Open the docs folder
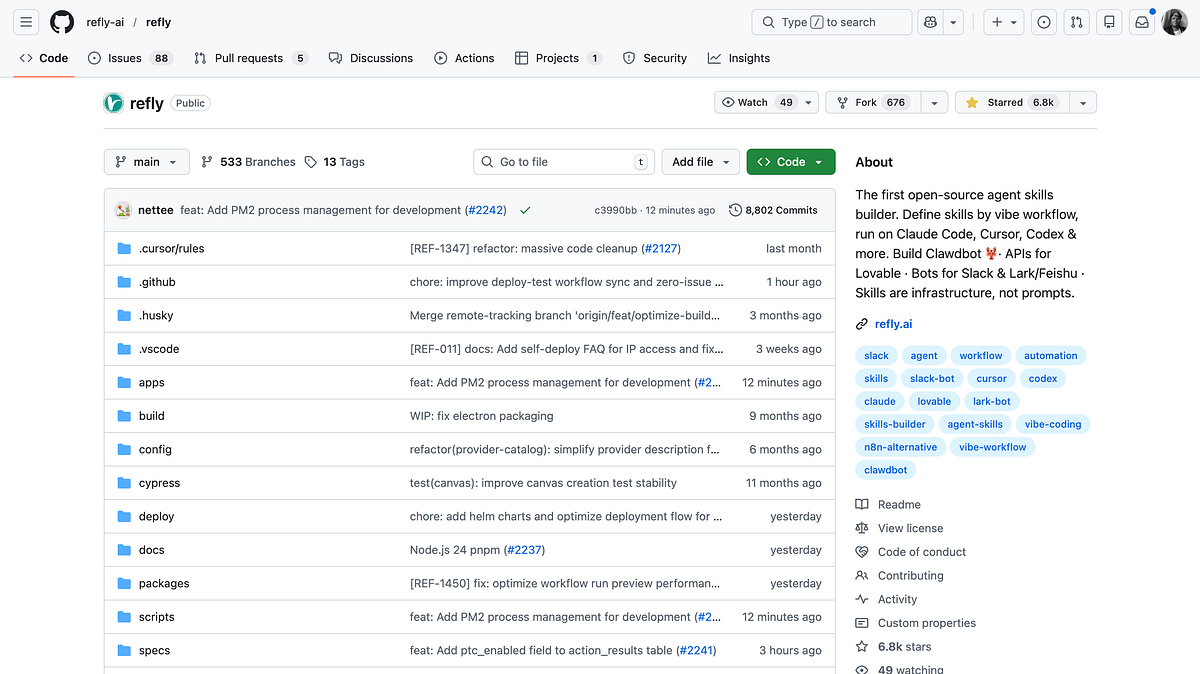 (152, 550)
